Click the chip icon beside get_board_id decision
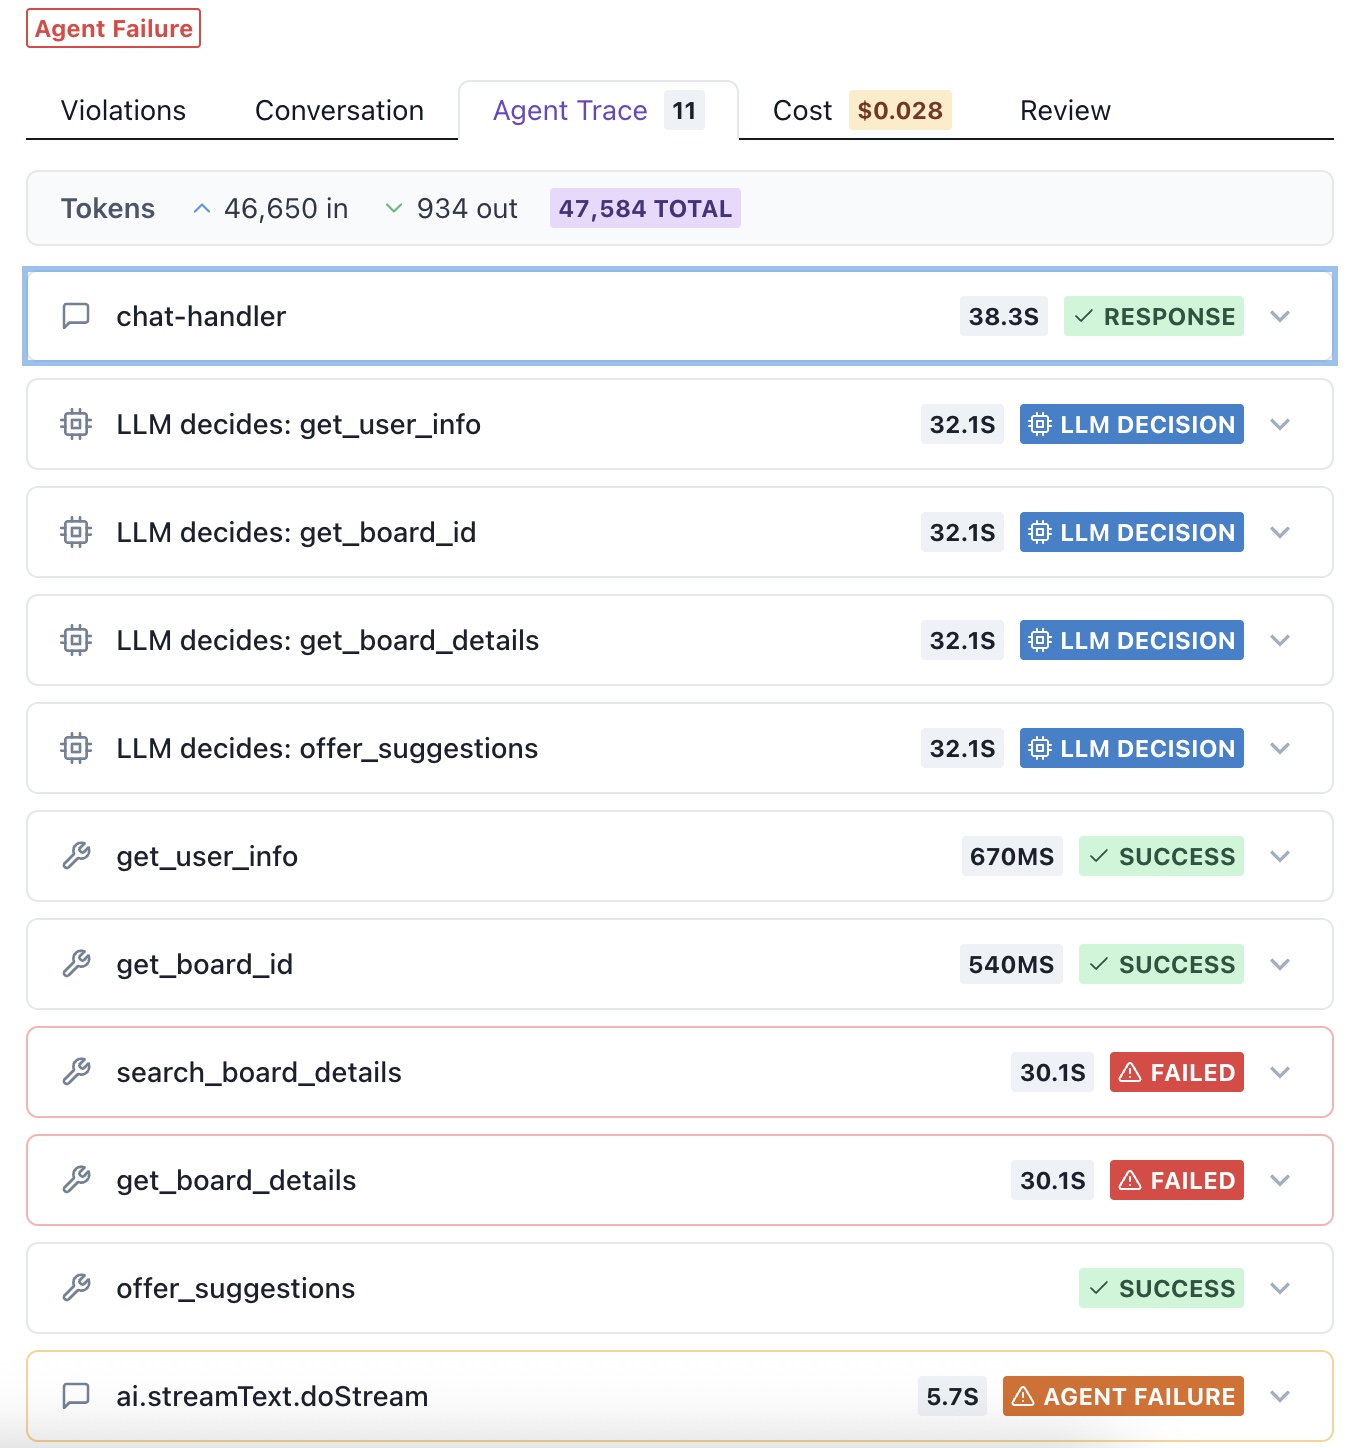Screen dimensions: 1354x1448 point(76,532)
